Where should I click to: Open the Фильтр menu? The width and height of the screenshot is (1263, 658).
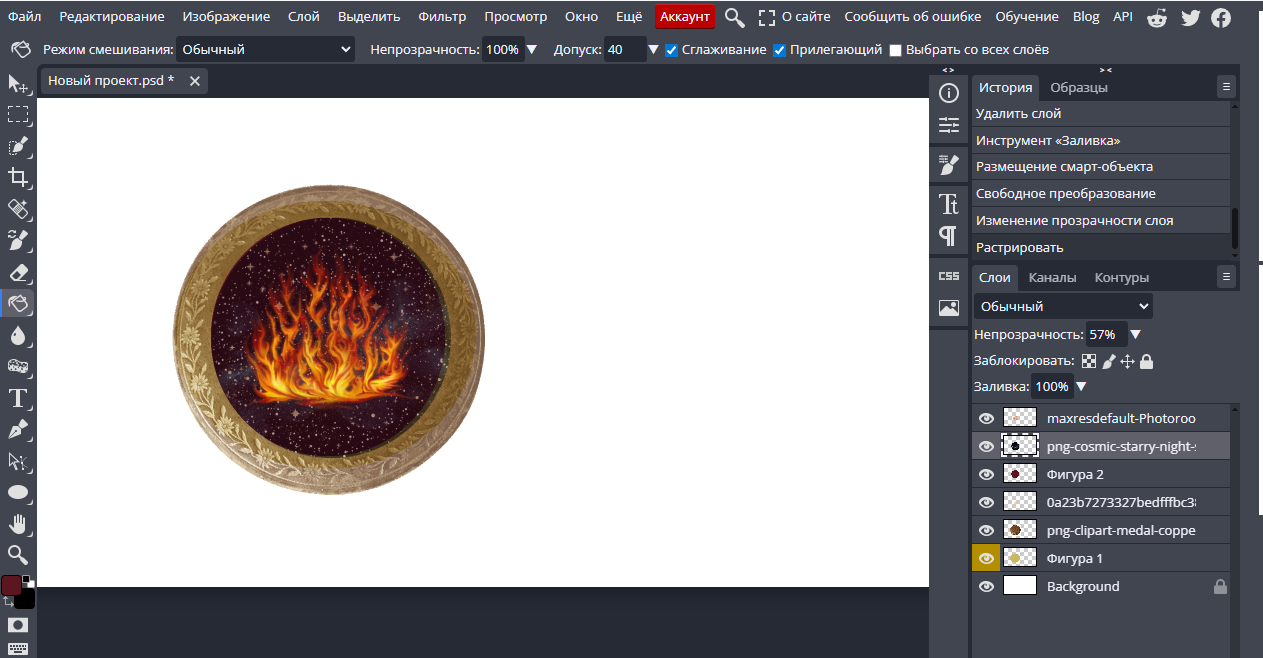(442, 17)
